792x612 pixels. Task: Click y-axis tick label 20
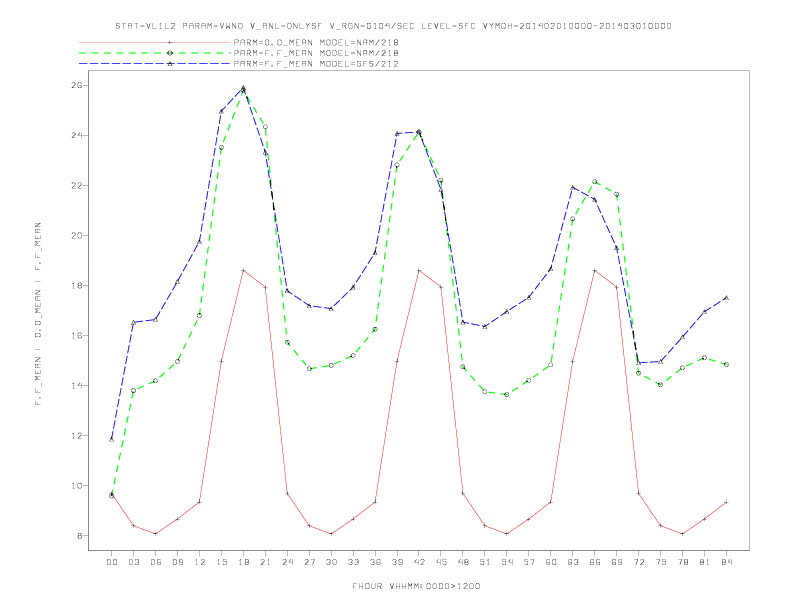click(76, 235)
